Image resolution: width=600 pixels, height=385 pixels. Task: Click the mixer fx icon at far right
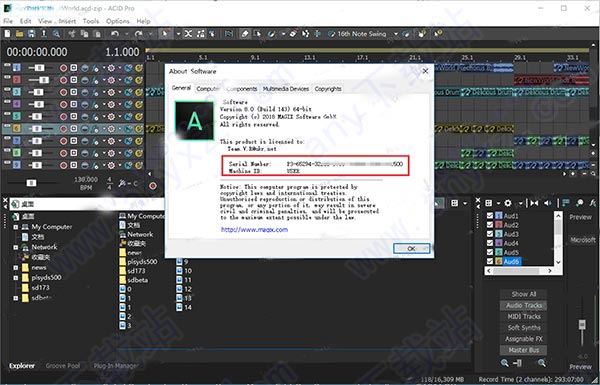click(593, 203)
